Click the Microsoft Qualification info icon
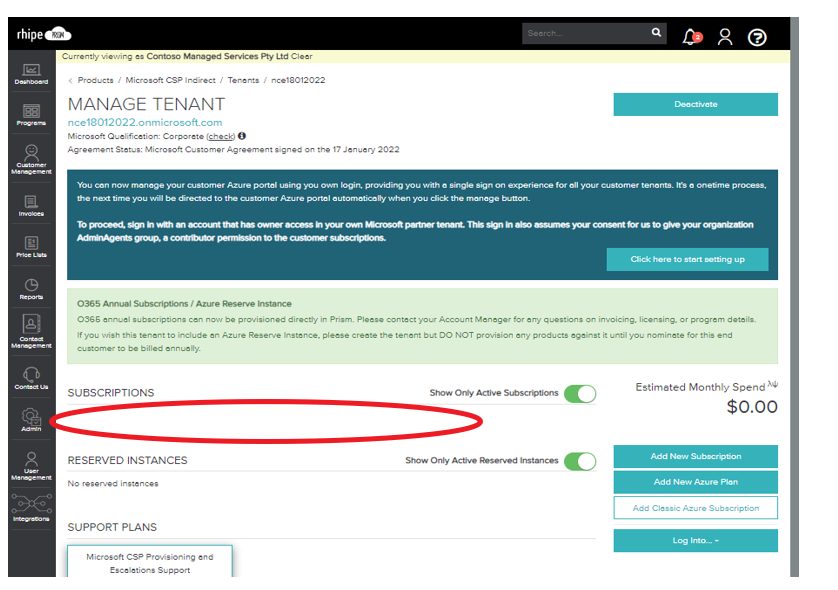 242,136
